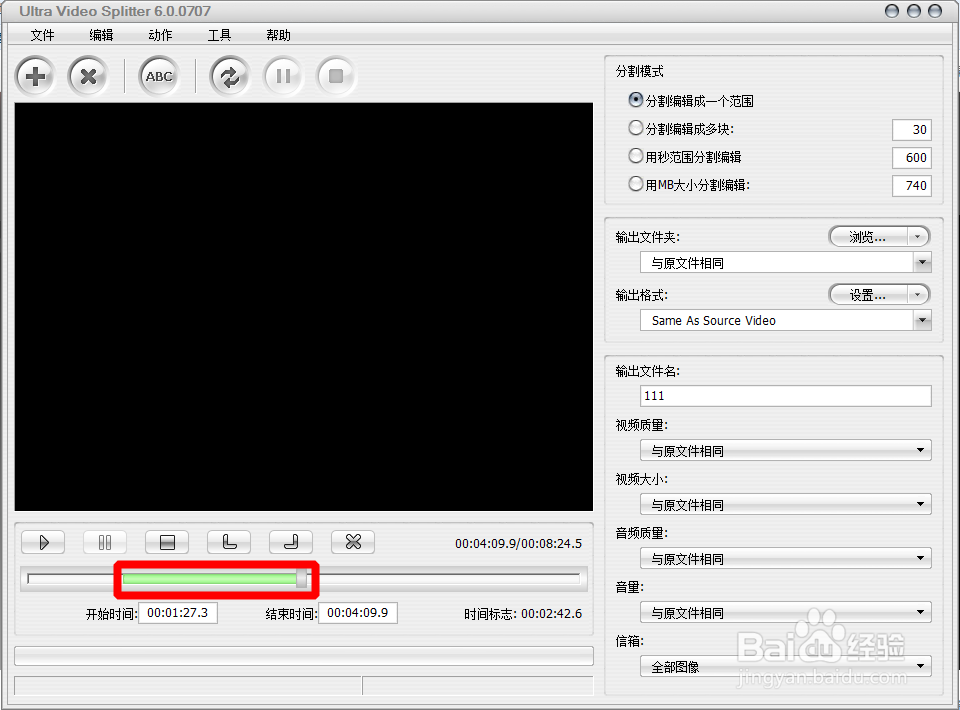Click the round stop toolbar icon
Viewport: 960px width, 710px height.
pyautogui.click(x=336, y=77)
